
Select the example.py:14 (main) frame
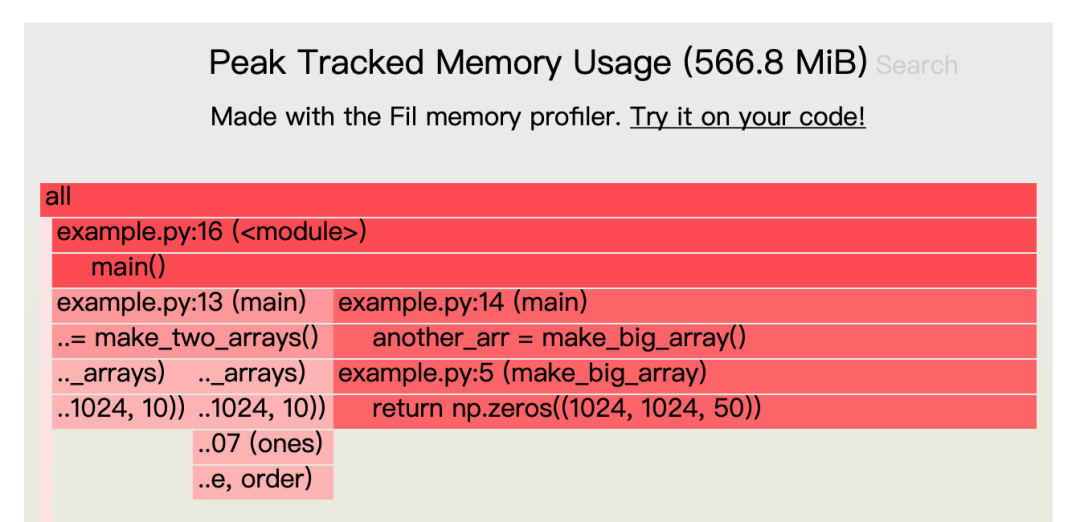click(x=684, y=303)
